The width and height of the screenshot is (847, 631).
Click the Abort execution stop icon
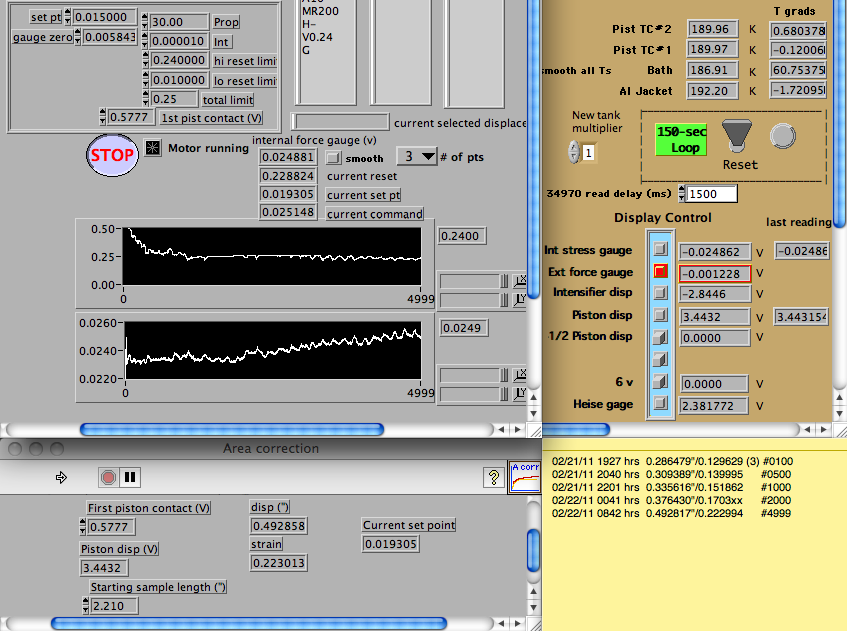108,478
